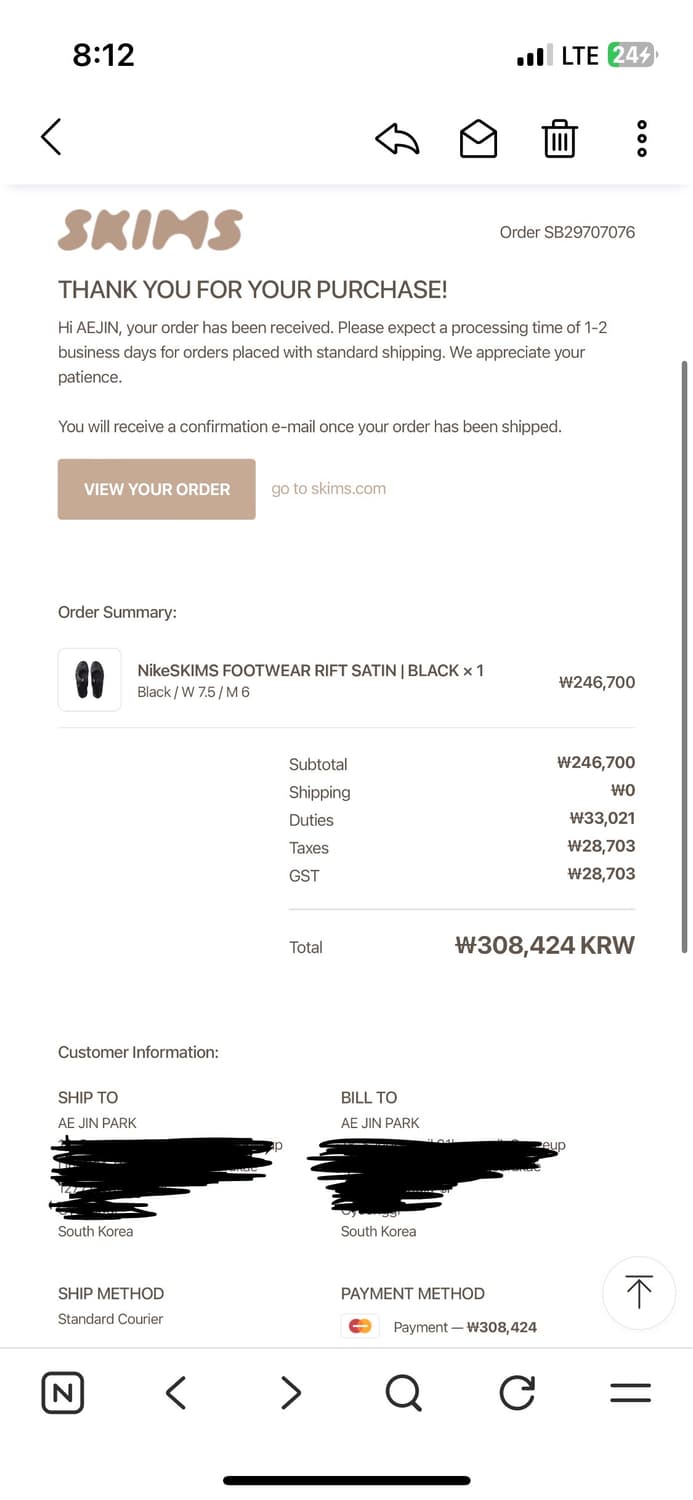
Task: Go back using the top-left chevron
Action: tap(51, 137)
